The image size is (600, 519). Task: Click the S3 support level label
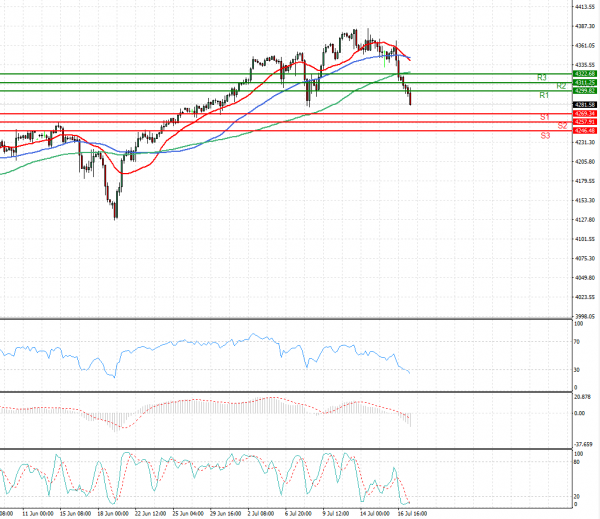(545, 135)
